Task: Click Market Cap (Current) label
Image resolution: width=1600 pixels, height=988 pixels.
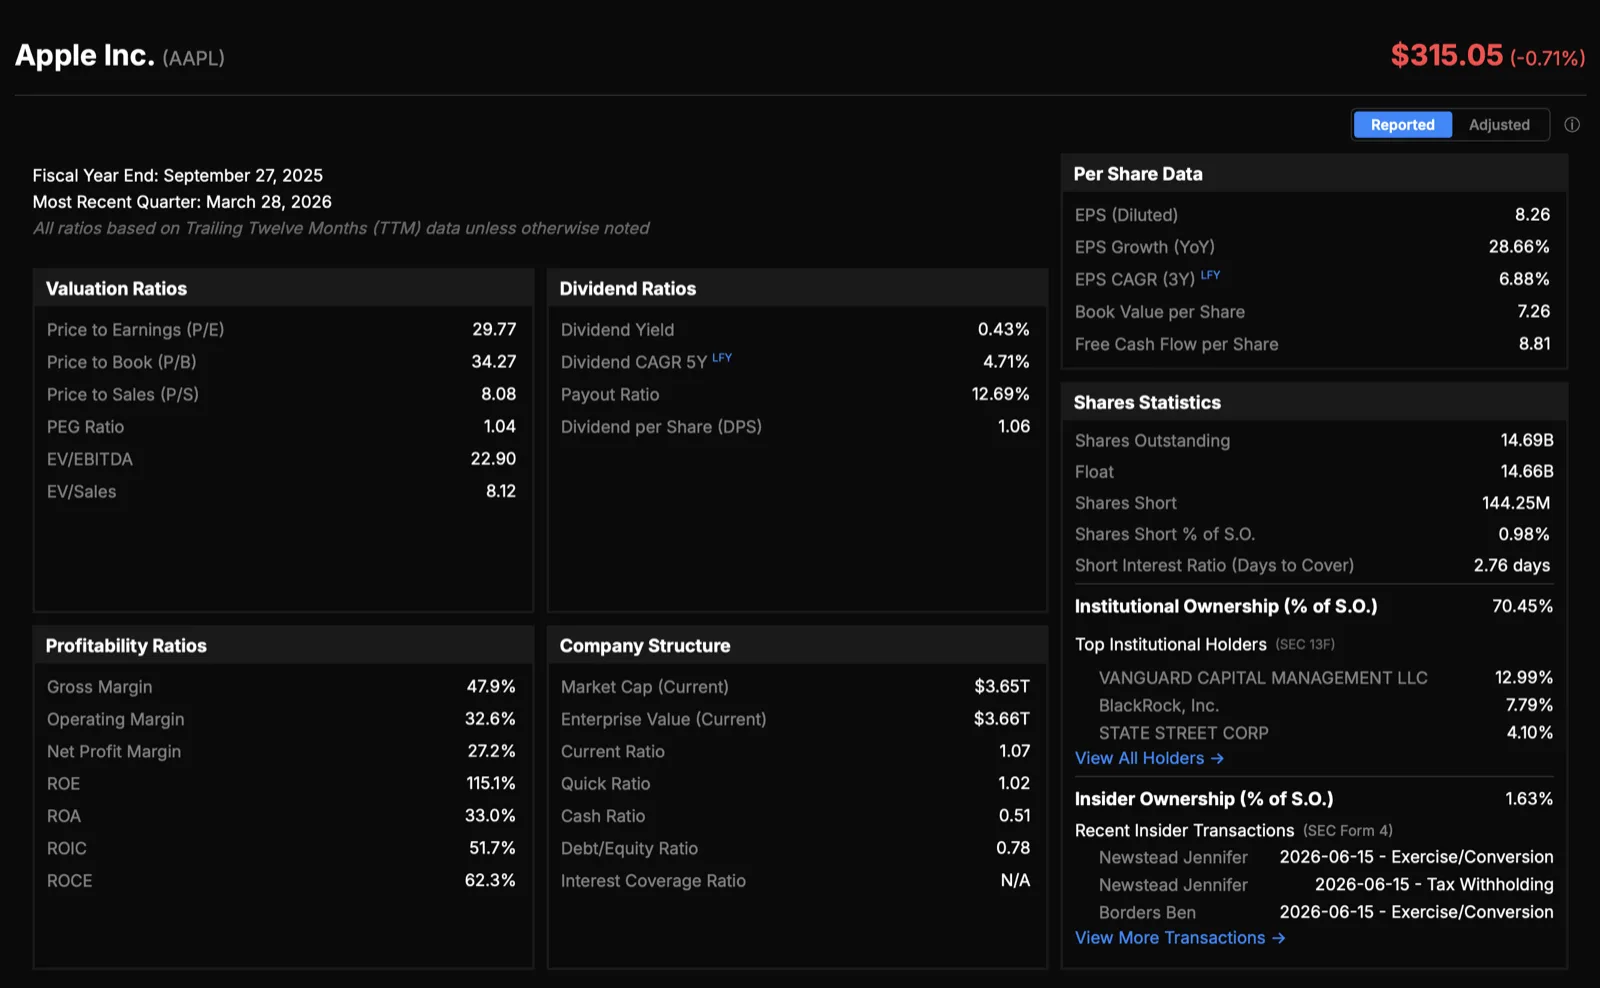Action: click(644, 687)
